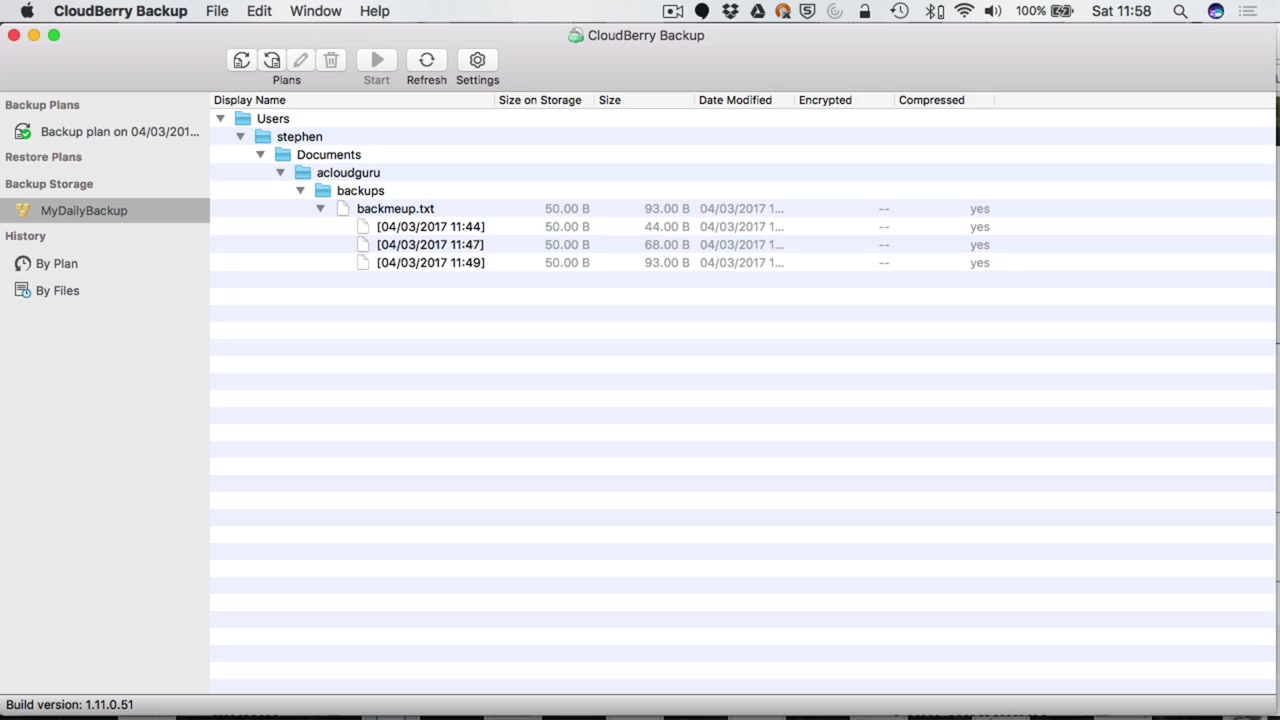Screen dimensions: 1280x720
Task: Open the Google Drive menu bar icon
Action: 757,11
